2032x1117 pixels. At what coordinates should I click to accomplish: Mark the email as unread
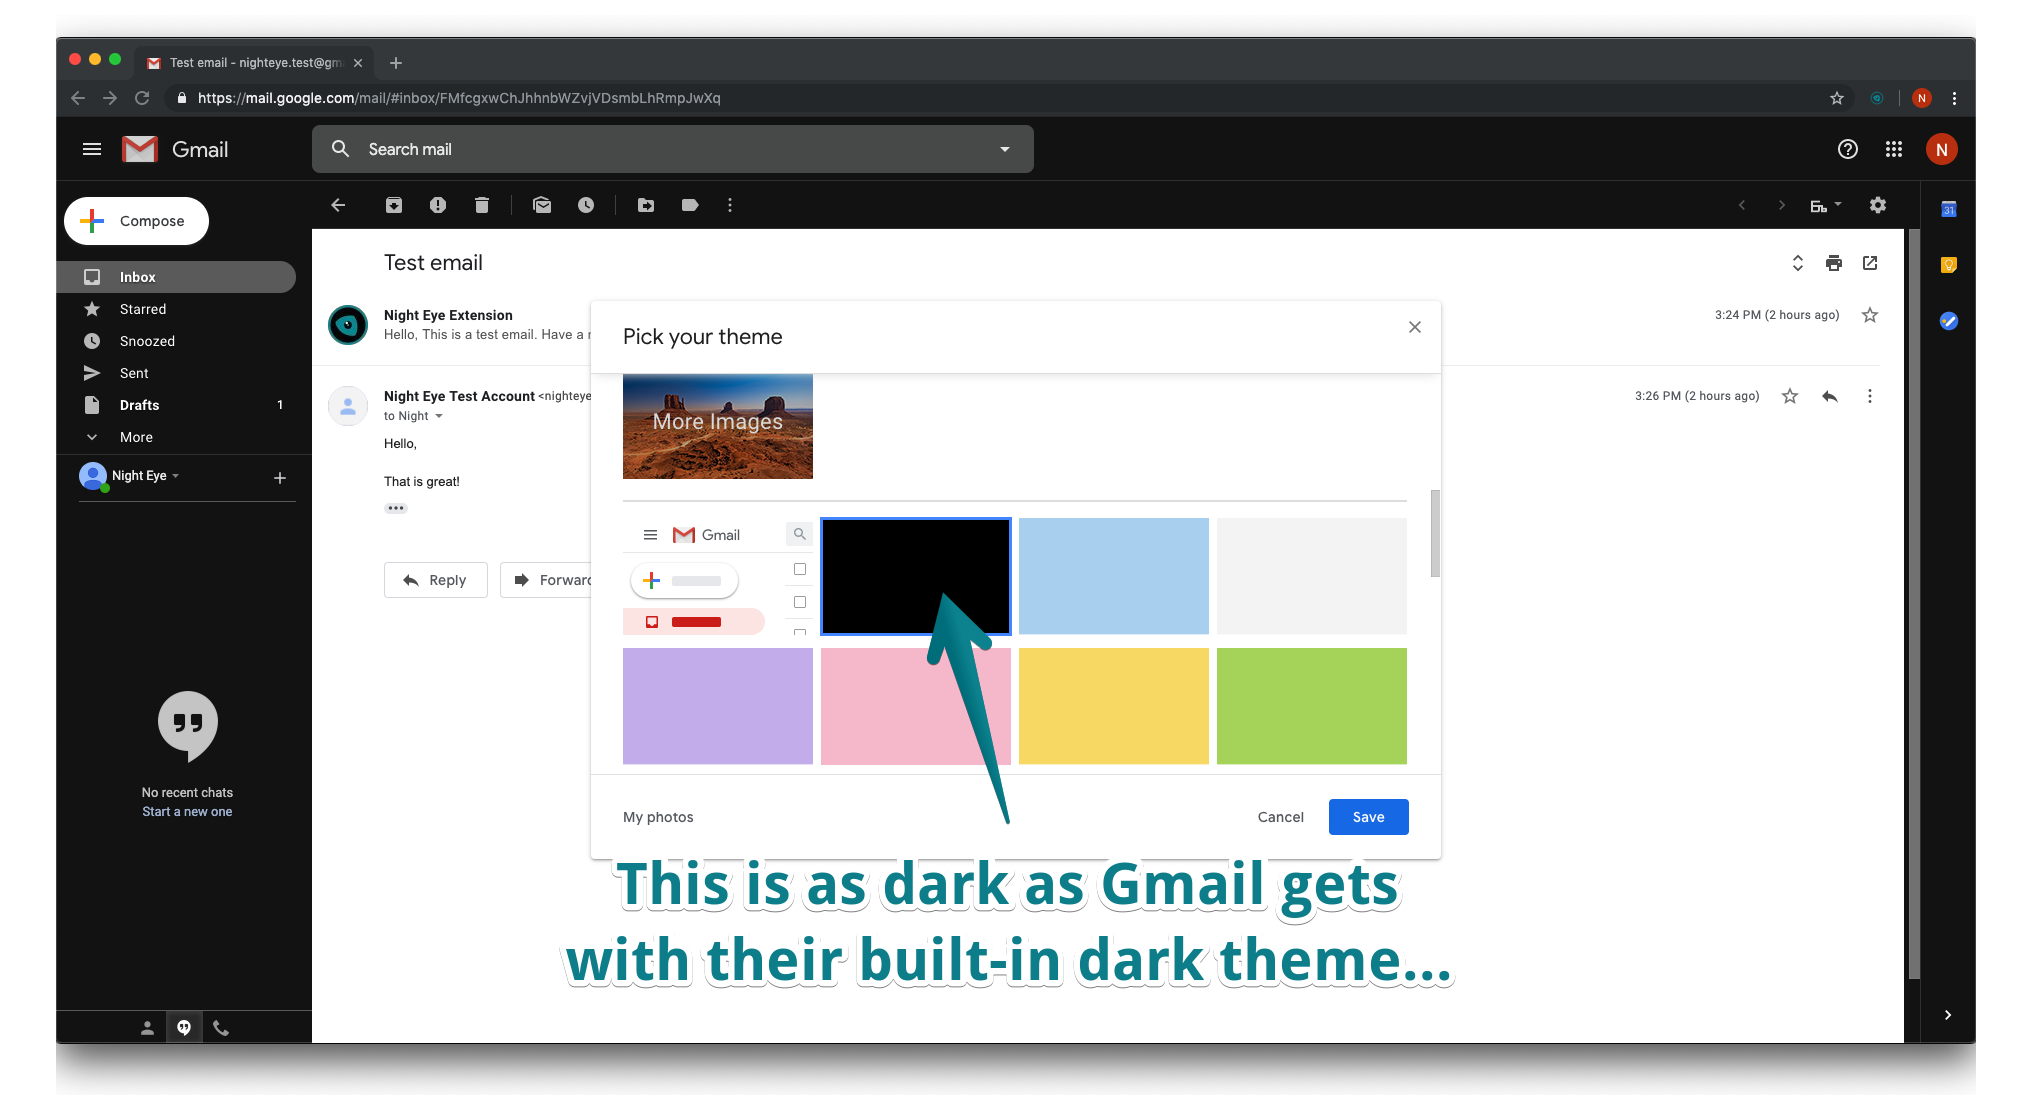click(x=542, y=205)
